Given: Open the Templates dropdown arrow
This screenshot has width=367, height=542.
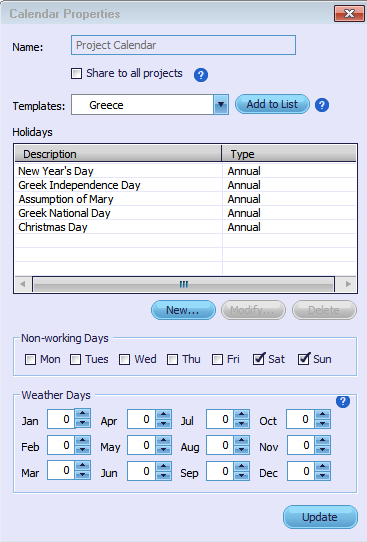Looking at the screenshot, I should click(221, 105).
